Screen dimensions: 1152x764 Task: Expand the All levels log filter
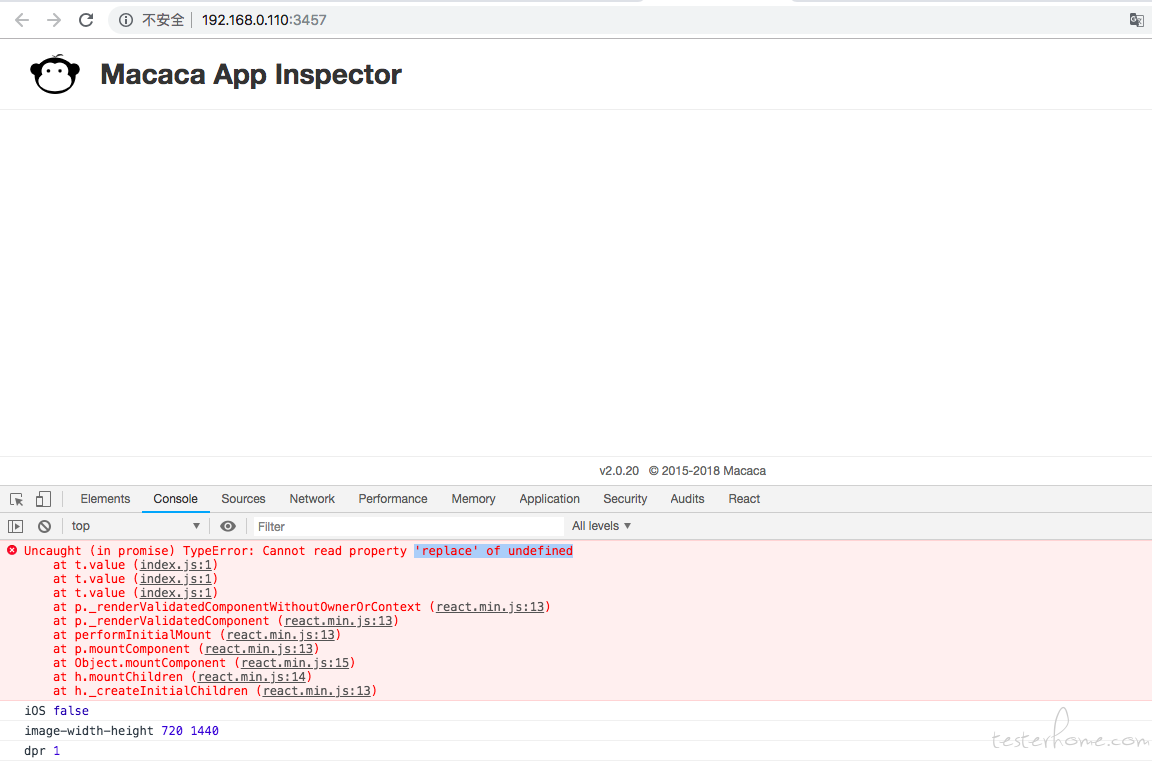[601, 526]
